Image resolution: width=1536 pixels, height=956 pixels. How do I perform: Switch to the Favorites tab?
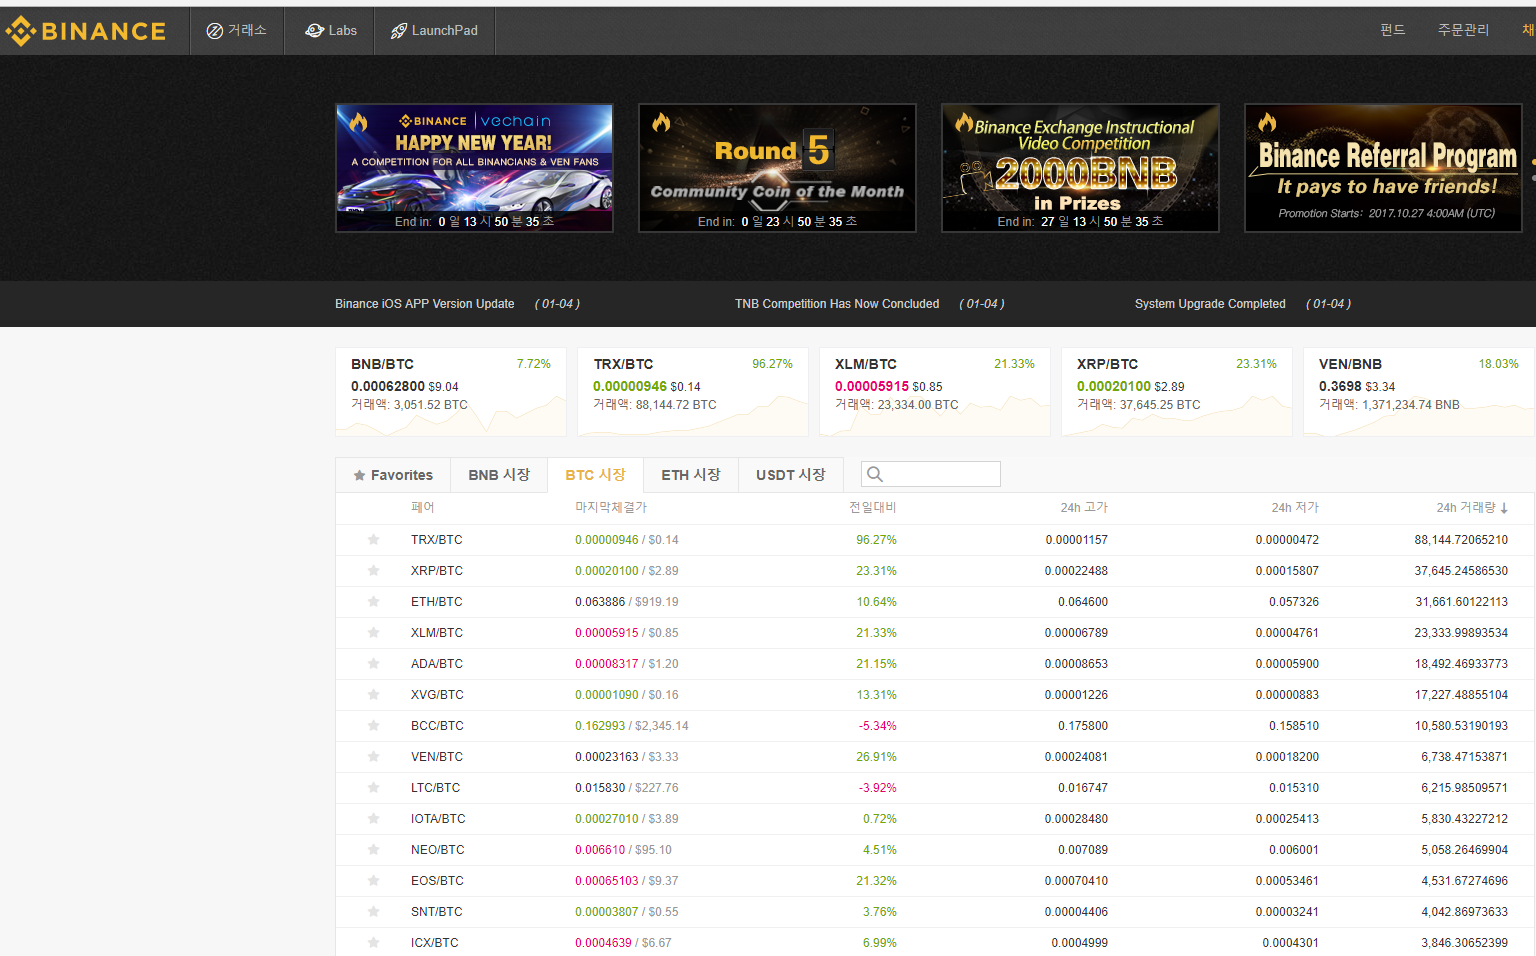tap(393, 475)
